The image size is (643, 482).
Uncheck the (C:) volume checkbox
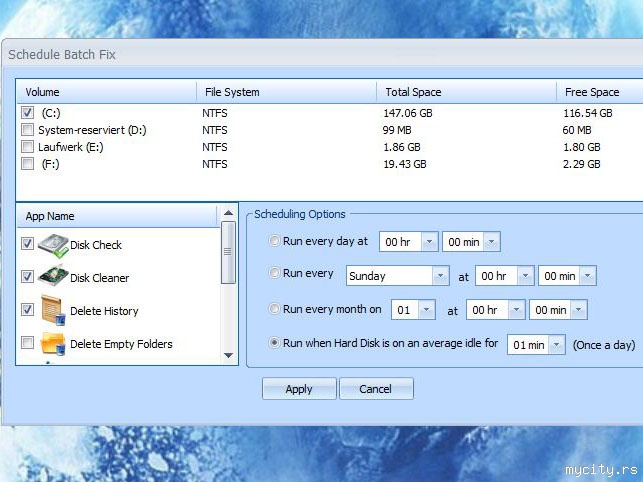pos(27,112)
